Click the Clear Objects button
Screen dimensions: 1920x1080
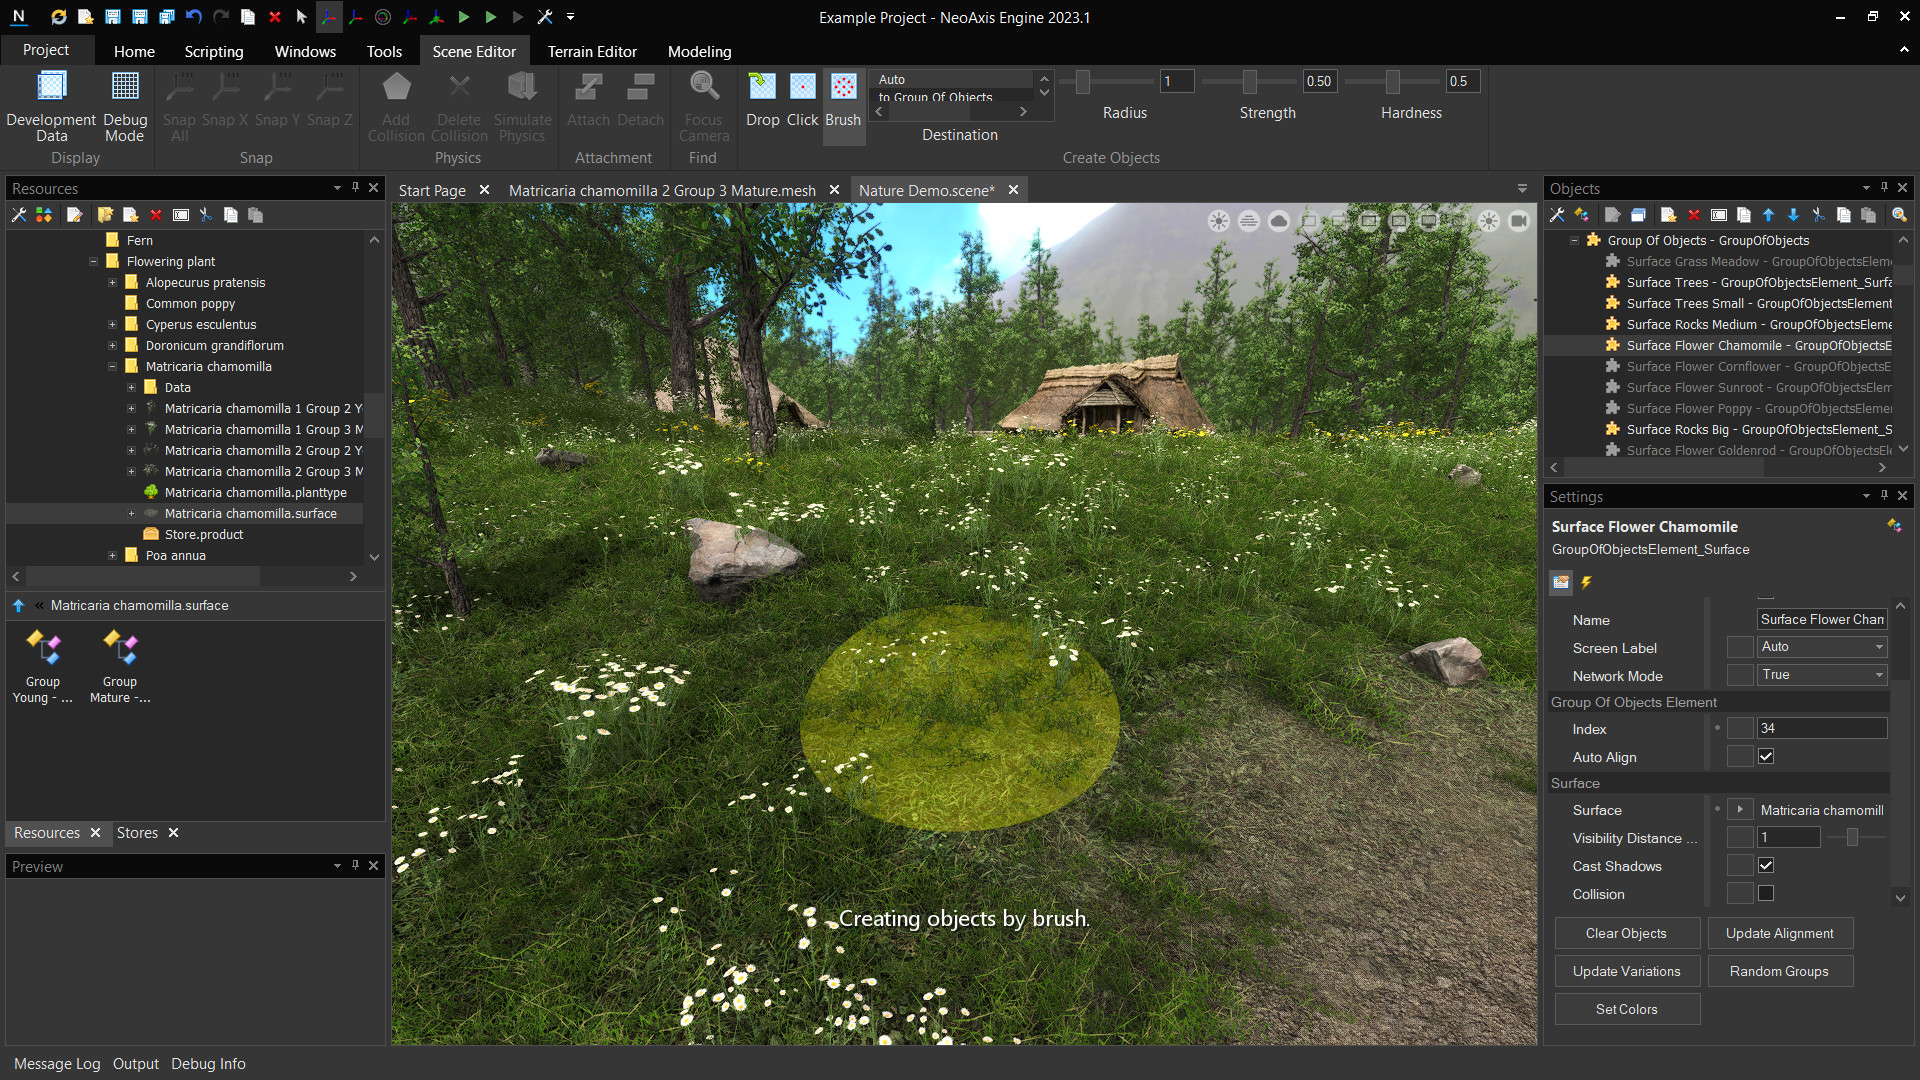click(1627, 933)
